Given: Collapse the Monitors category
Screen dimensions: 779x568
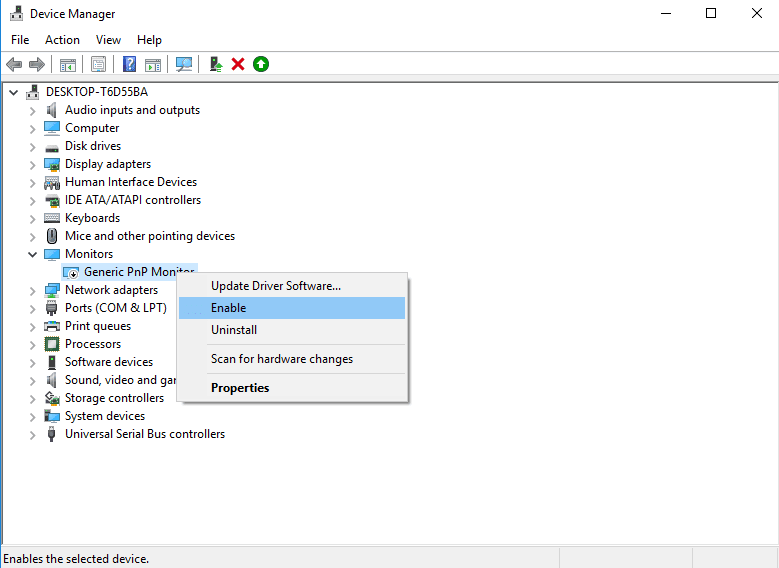Looking at the screenshot, I should pyautogui.click(x=32, y=254).
